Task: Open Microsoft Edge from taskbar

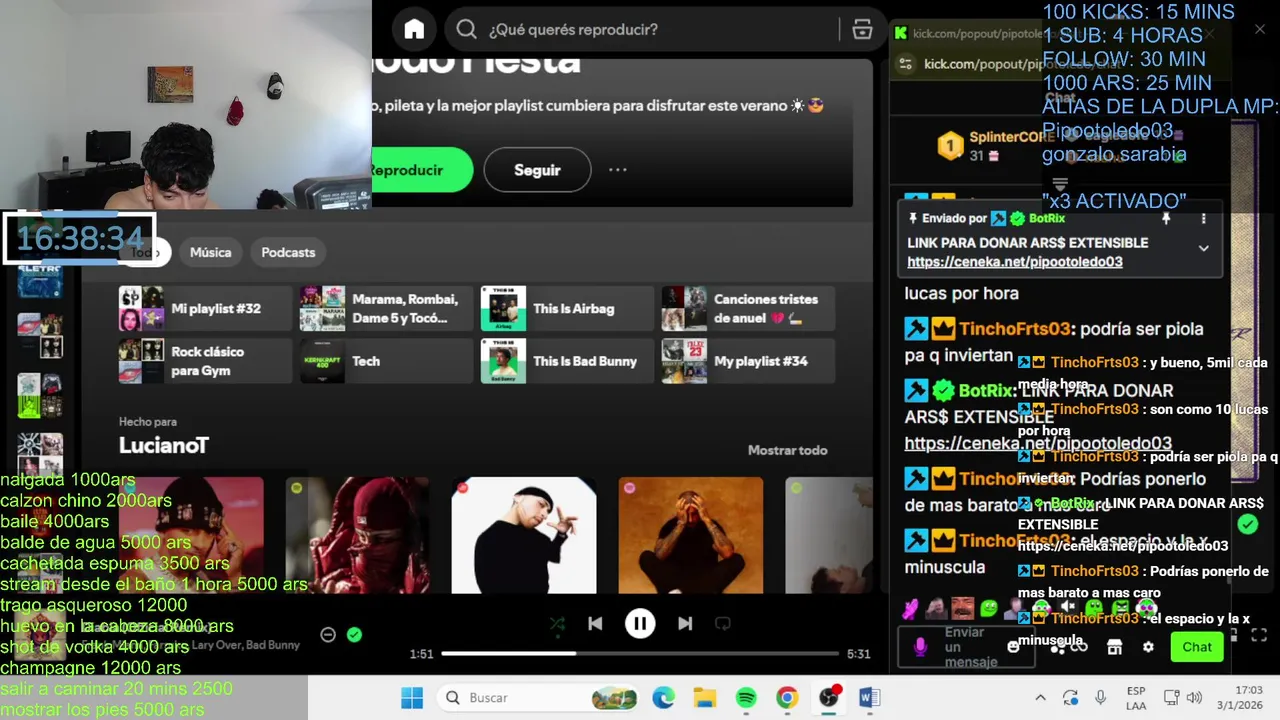Action: [x=664, y=698]
